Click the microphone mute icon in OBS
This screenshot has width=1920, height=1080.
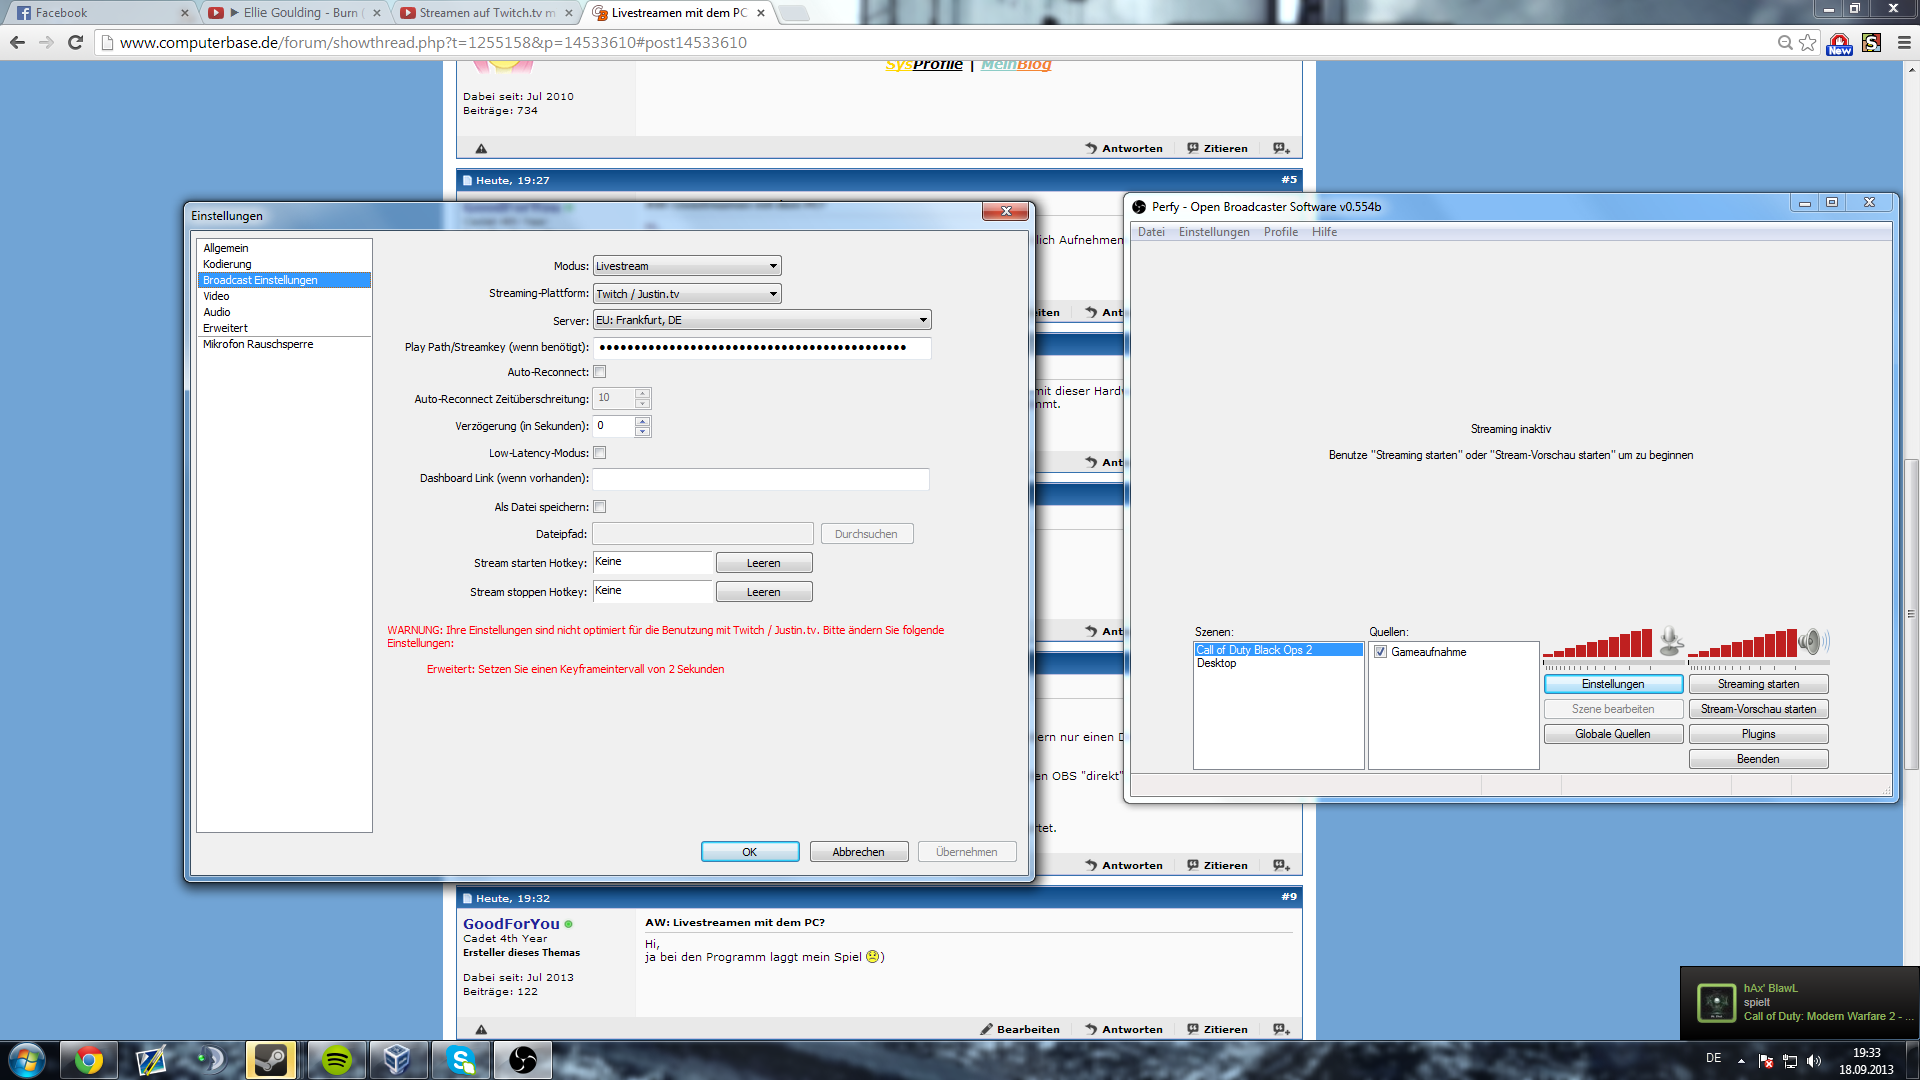(1670, 640)
